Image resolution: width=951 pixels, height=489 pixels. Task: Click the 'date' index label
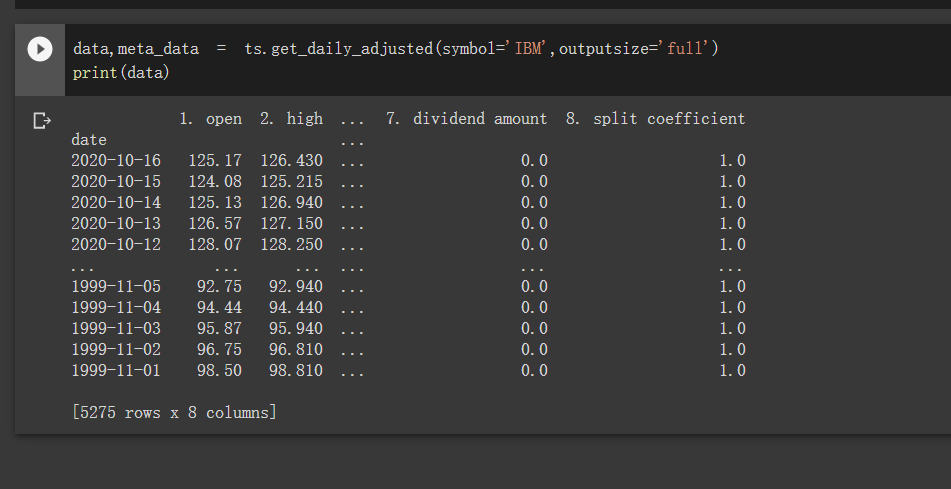[x=89, y=140]
